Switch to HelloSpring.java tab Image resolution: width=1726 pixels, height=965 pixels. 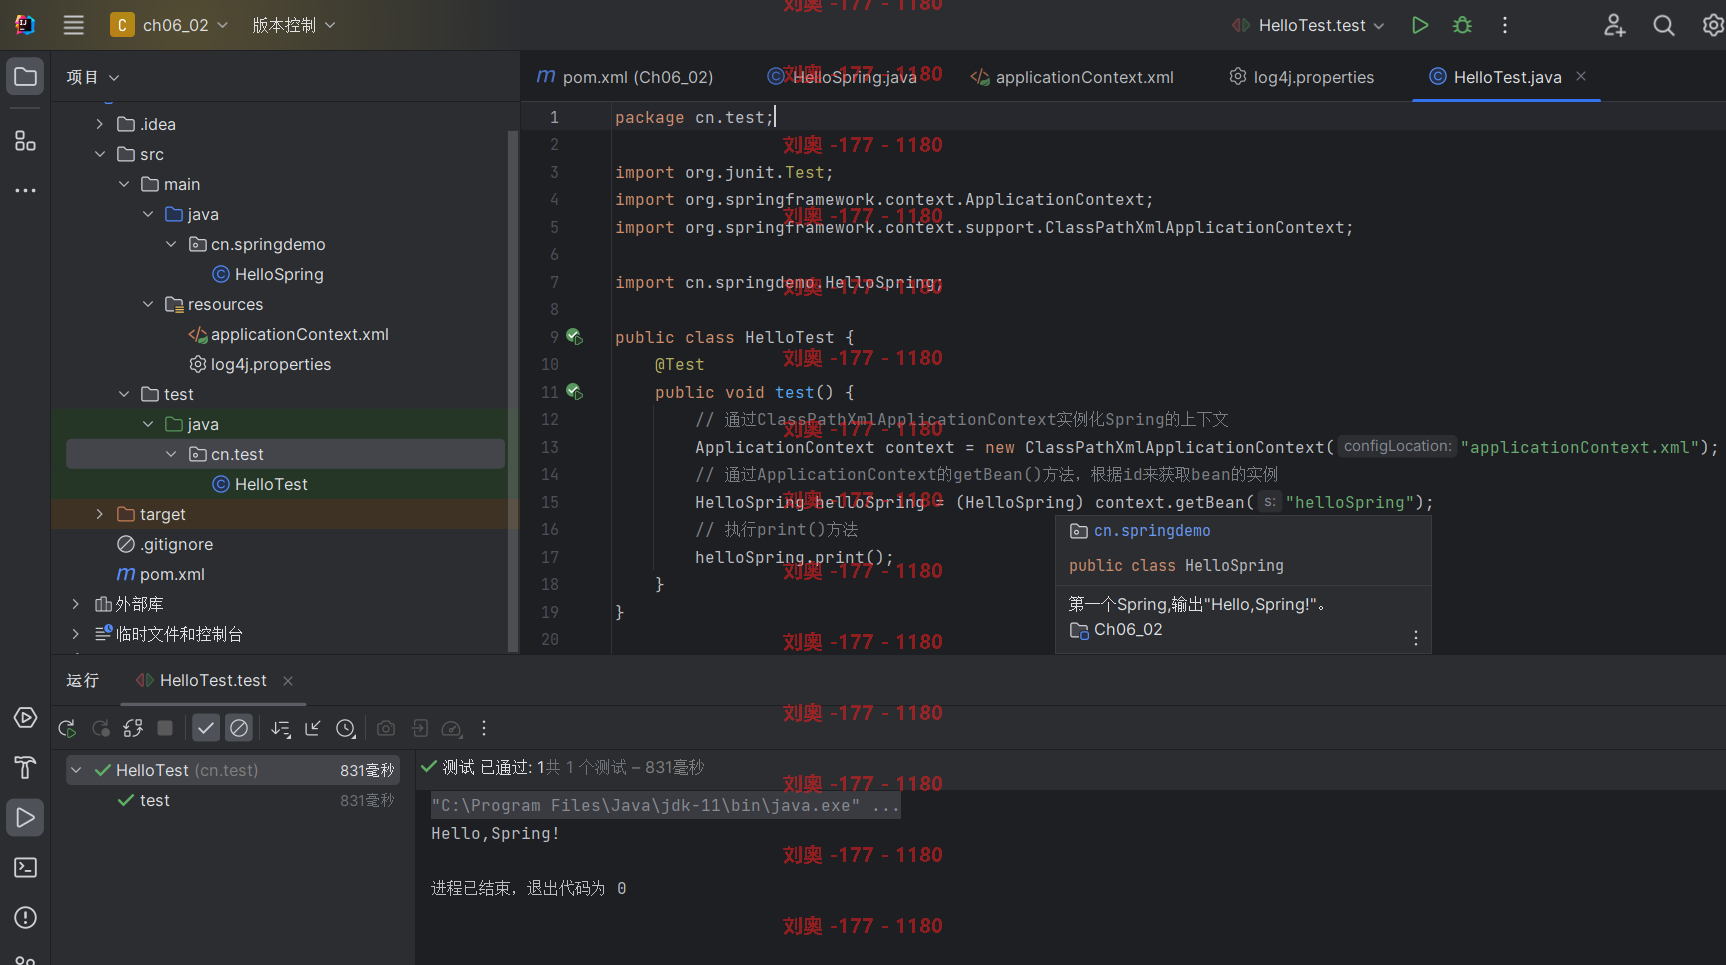842,77
